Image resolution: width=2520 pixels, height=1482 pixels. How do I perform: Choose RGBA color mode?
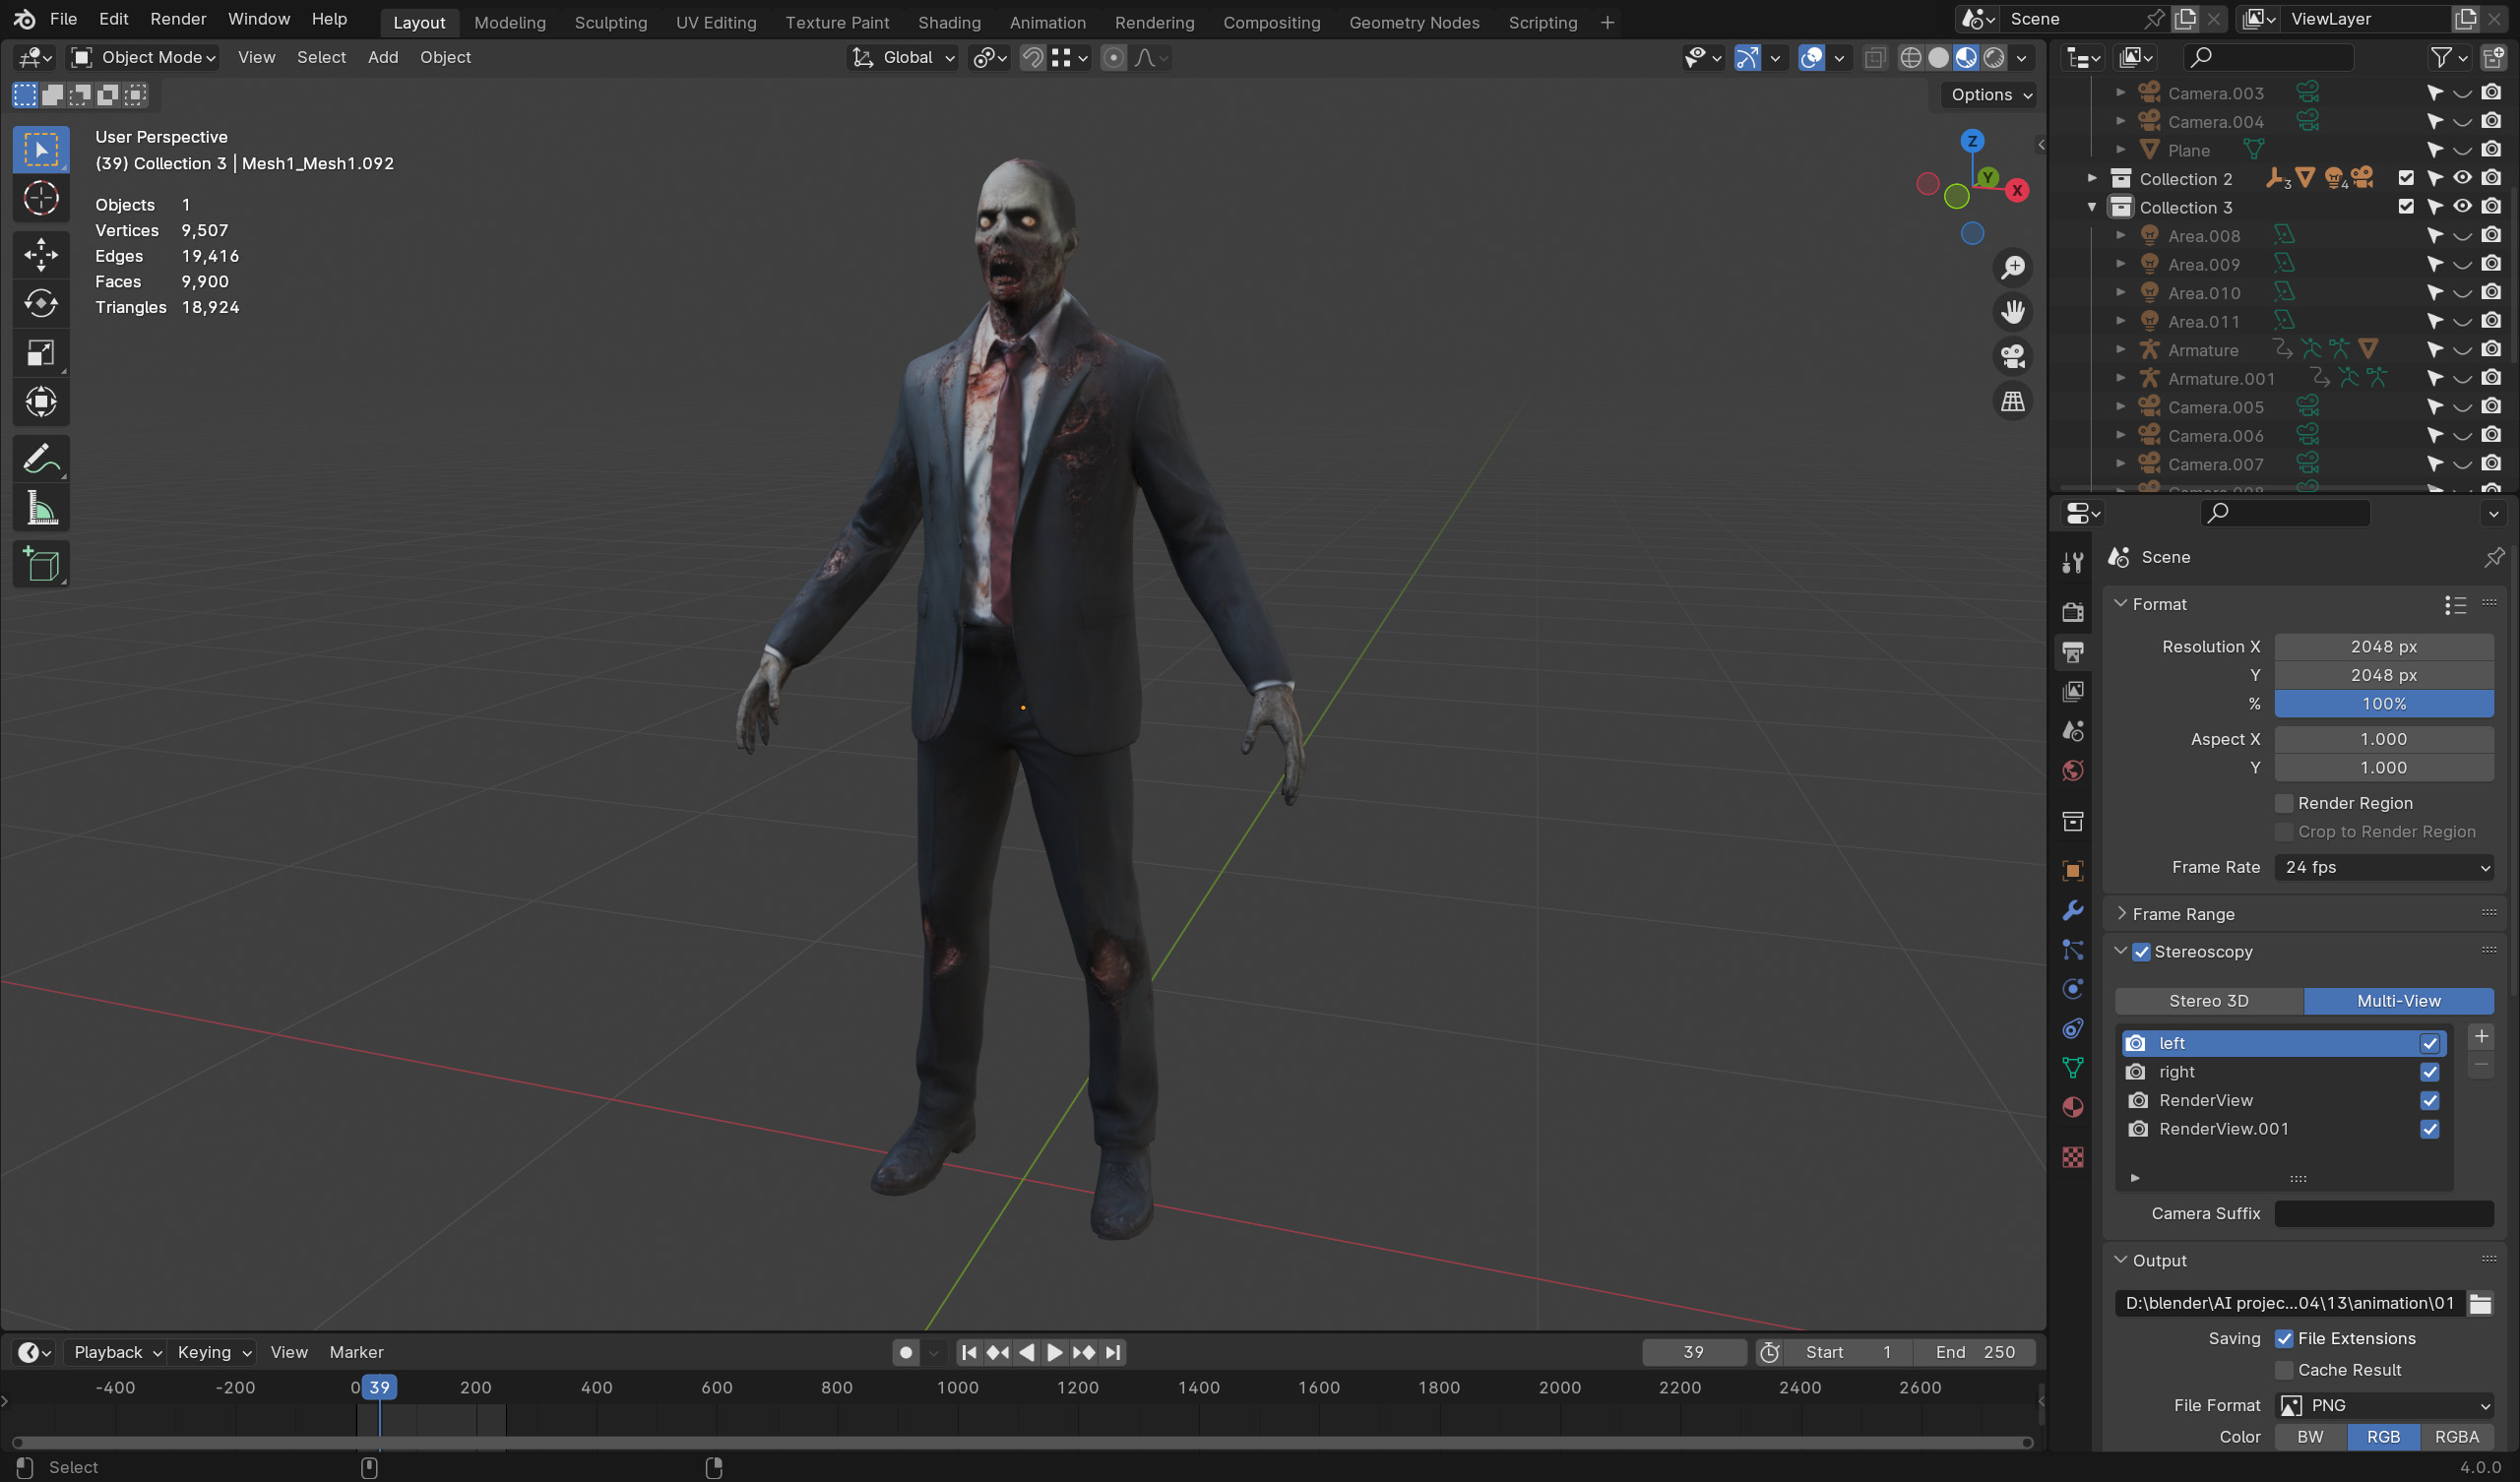pyautogui.click(x=2456, y=1437)
